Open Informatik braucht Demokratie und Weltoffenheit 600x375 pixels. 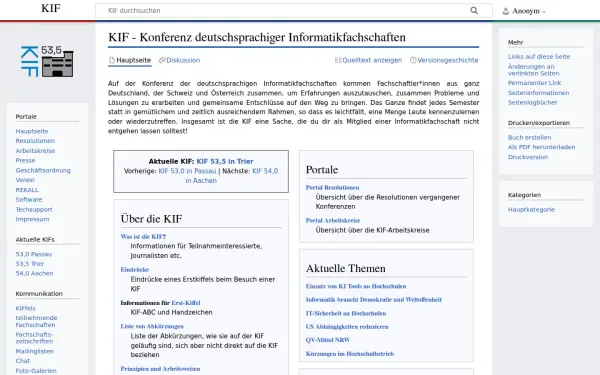click(x=374, y=300)
